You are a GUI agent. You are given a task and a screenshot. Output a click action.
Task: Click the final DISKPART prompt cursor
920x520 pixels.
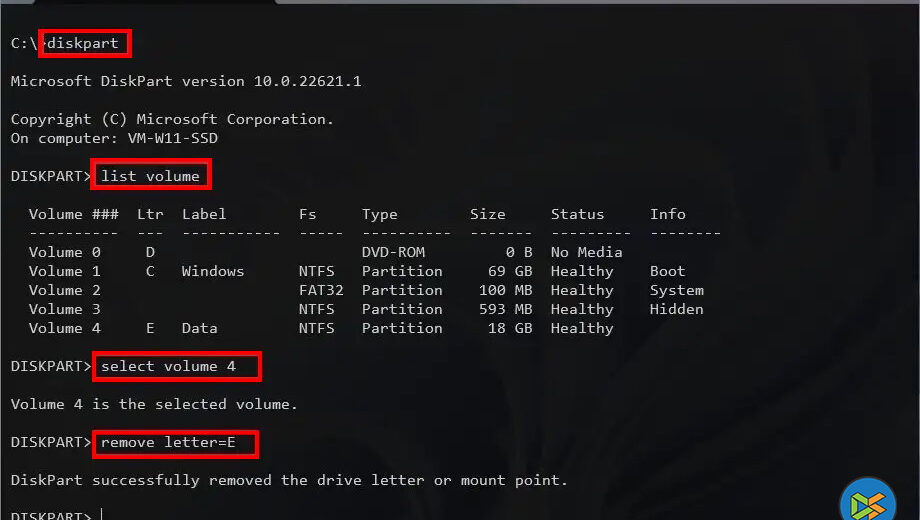tap(102, 515)
